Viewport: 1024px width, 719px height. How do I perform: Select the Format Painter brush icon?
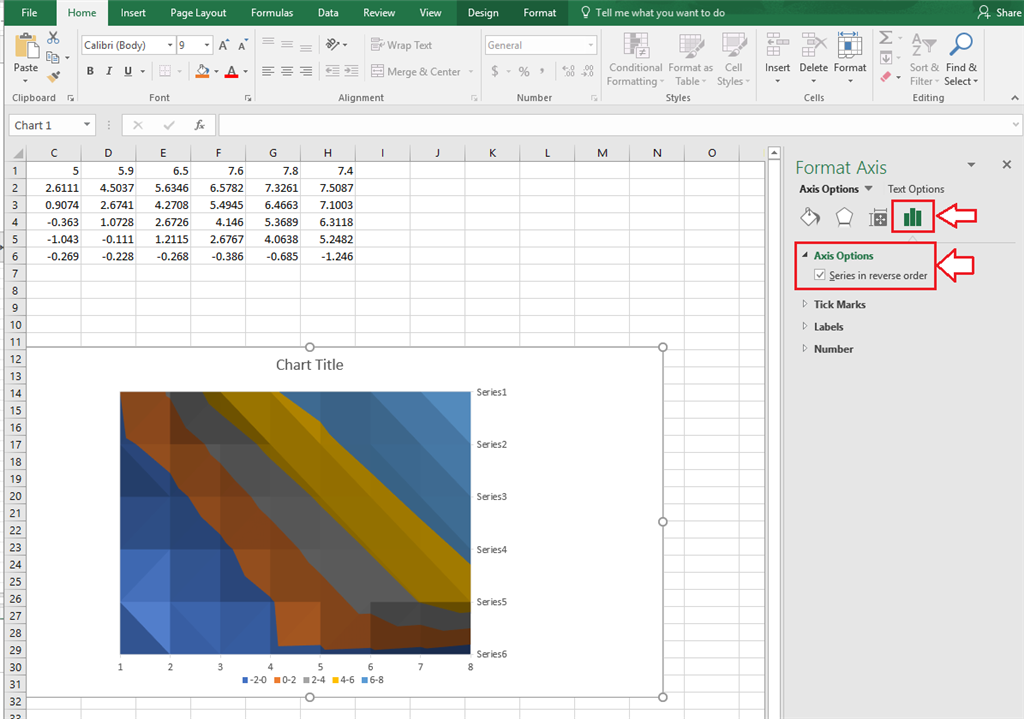54,76
